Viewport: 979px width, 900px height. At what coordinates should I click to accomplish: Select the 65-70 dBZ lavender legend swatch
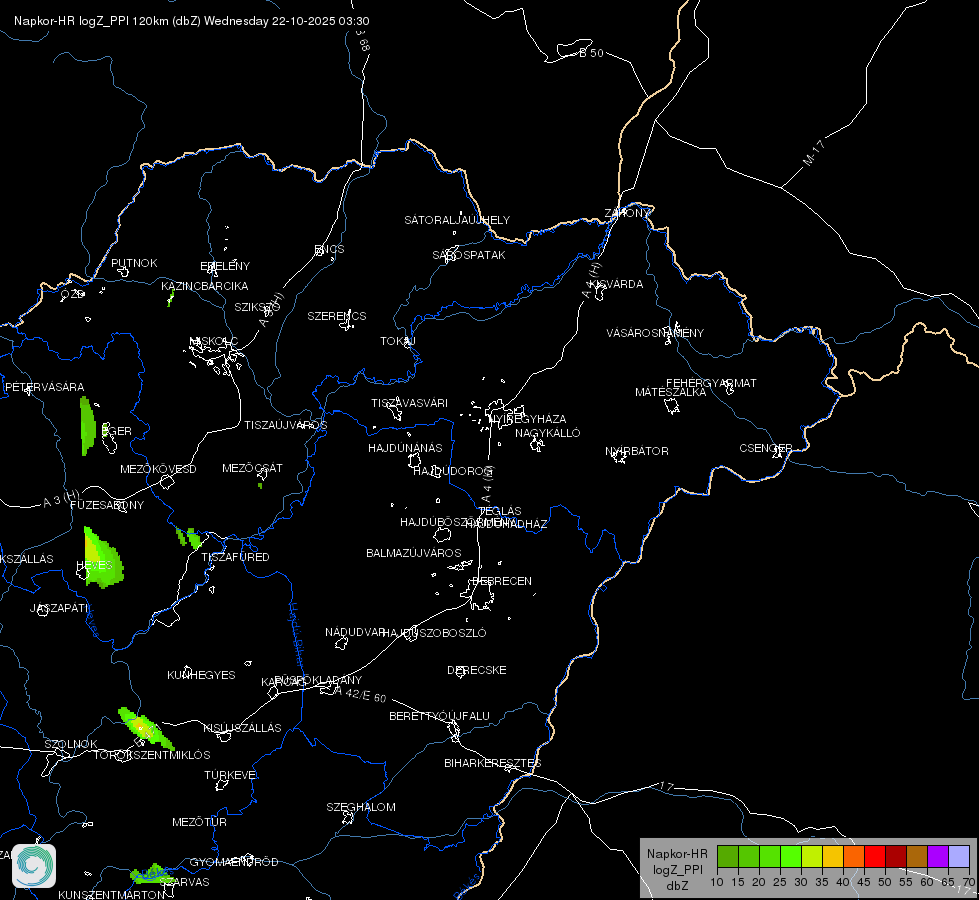click(x=959, y=856)
